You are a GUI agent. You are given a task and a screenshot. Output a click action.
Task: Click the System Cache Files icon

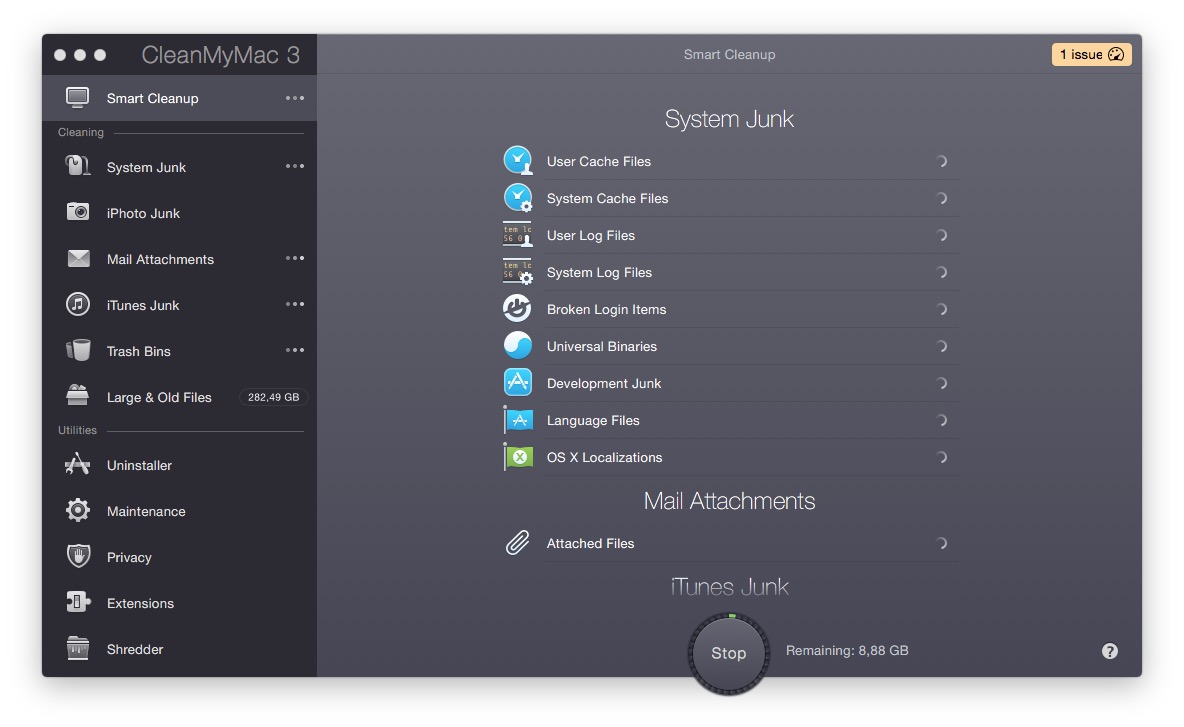[518, 198]
